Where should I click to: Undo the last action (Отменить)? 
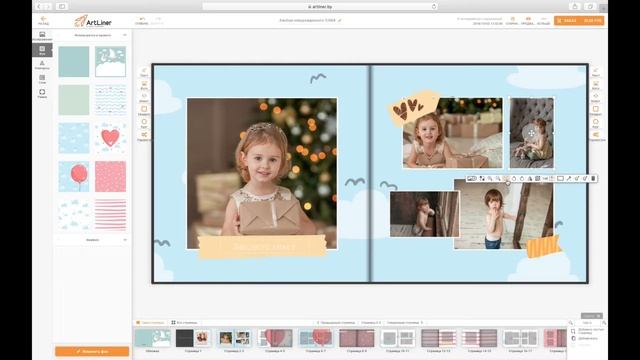pyautogui.click(x=142, y=21)
